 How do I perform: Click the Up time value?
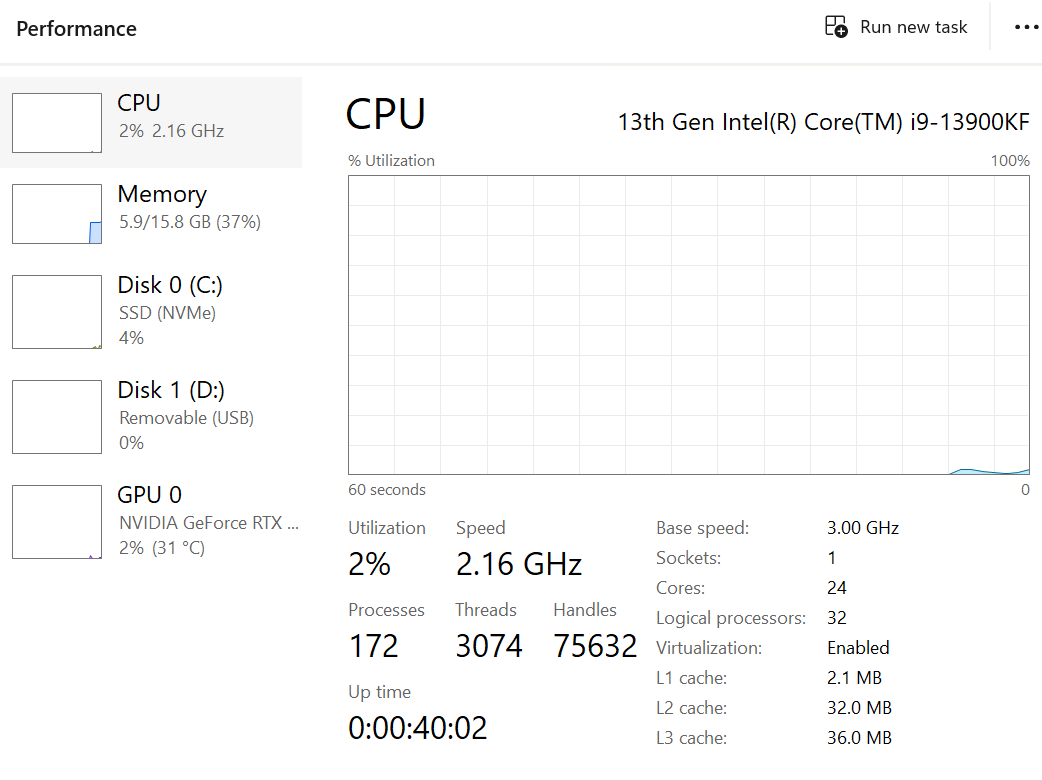click(417, 727)
